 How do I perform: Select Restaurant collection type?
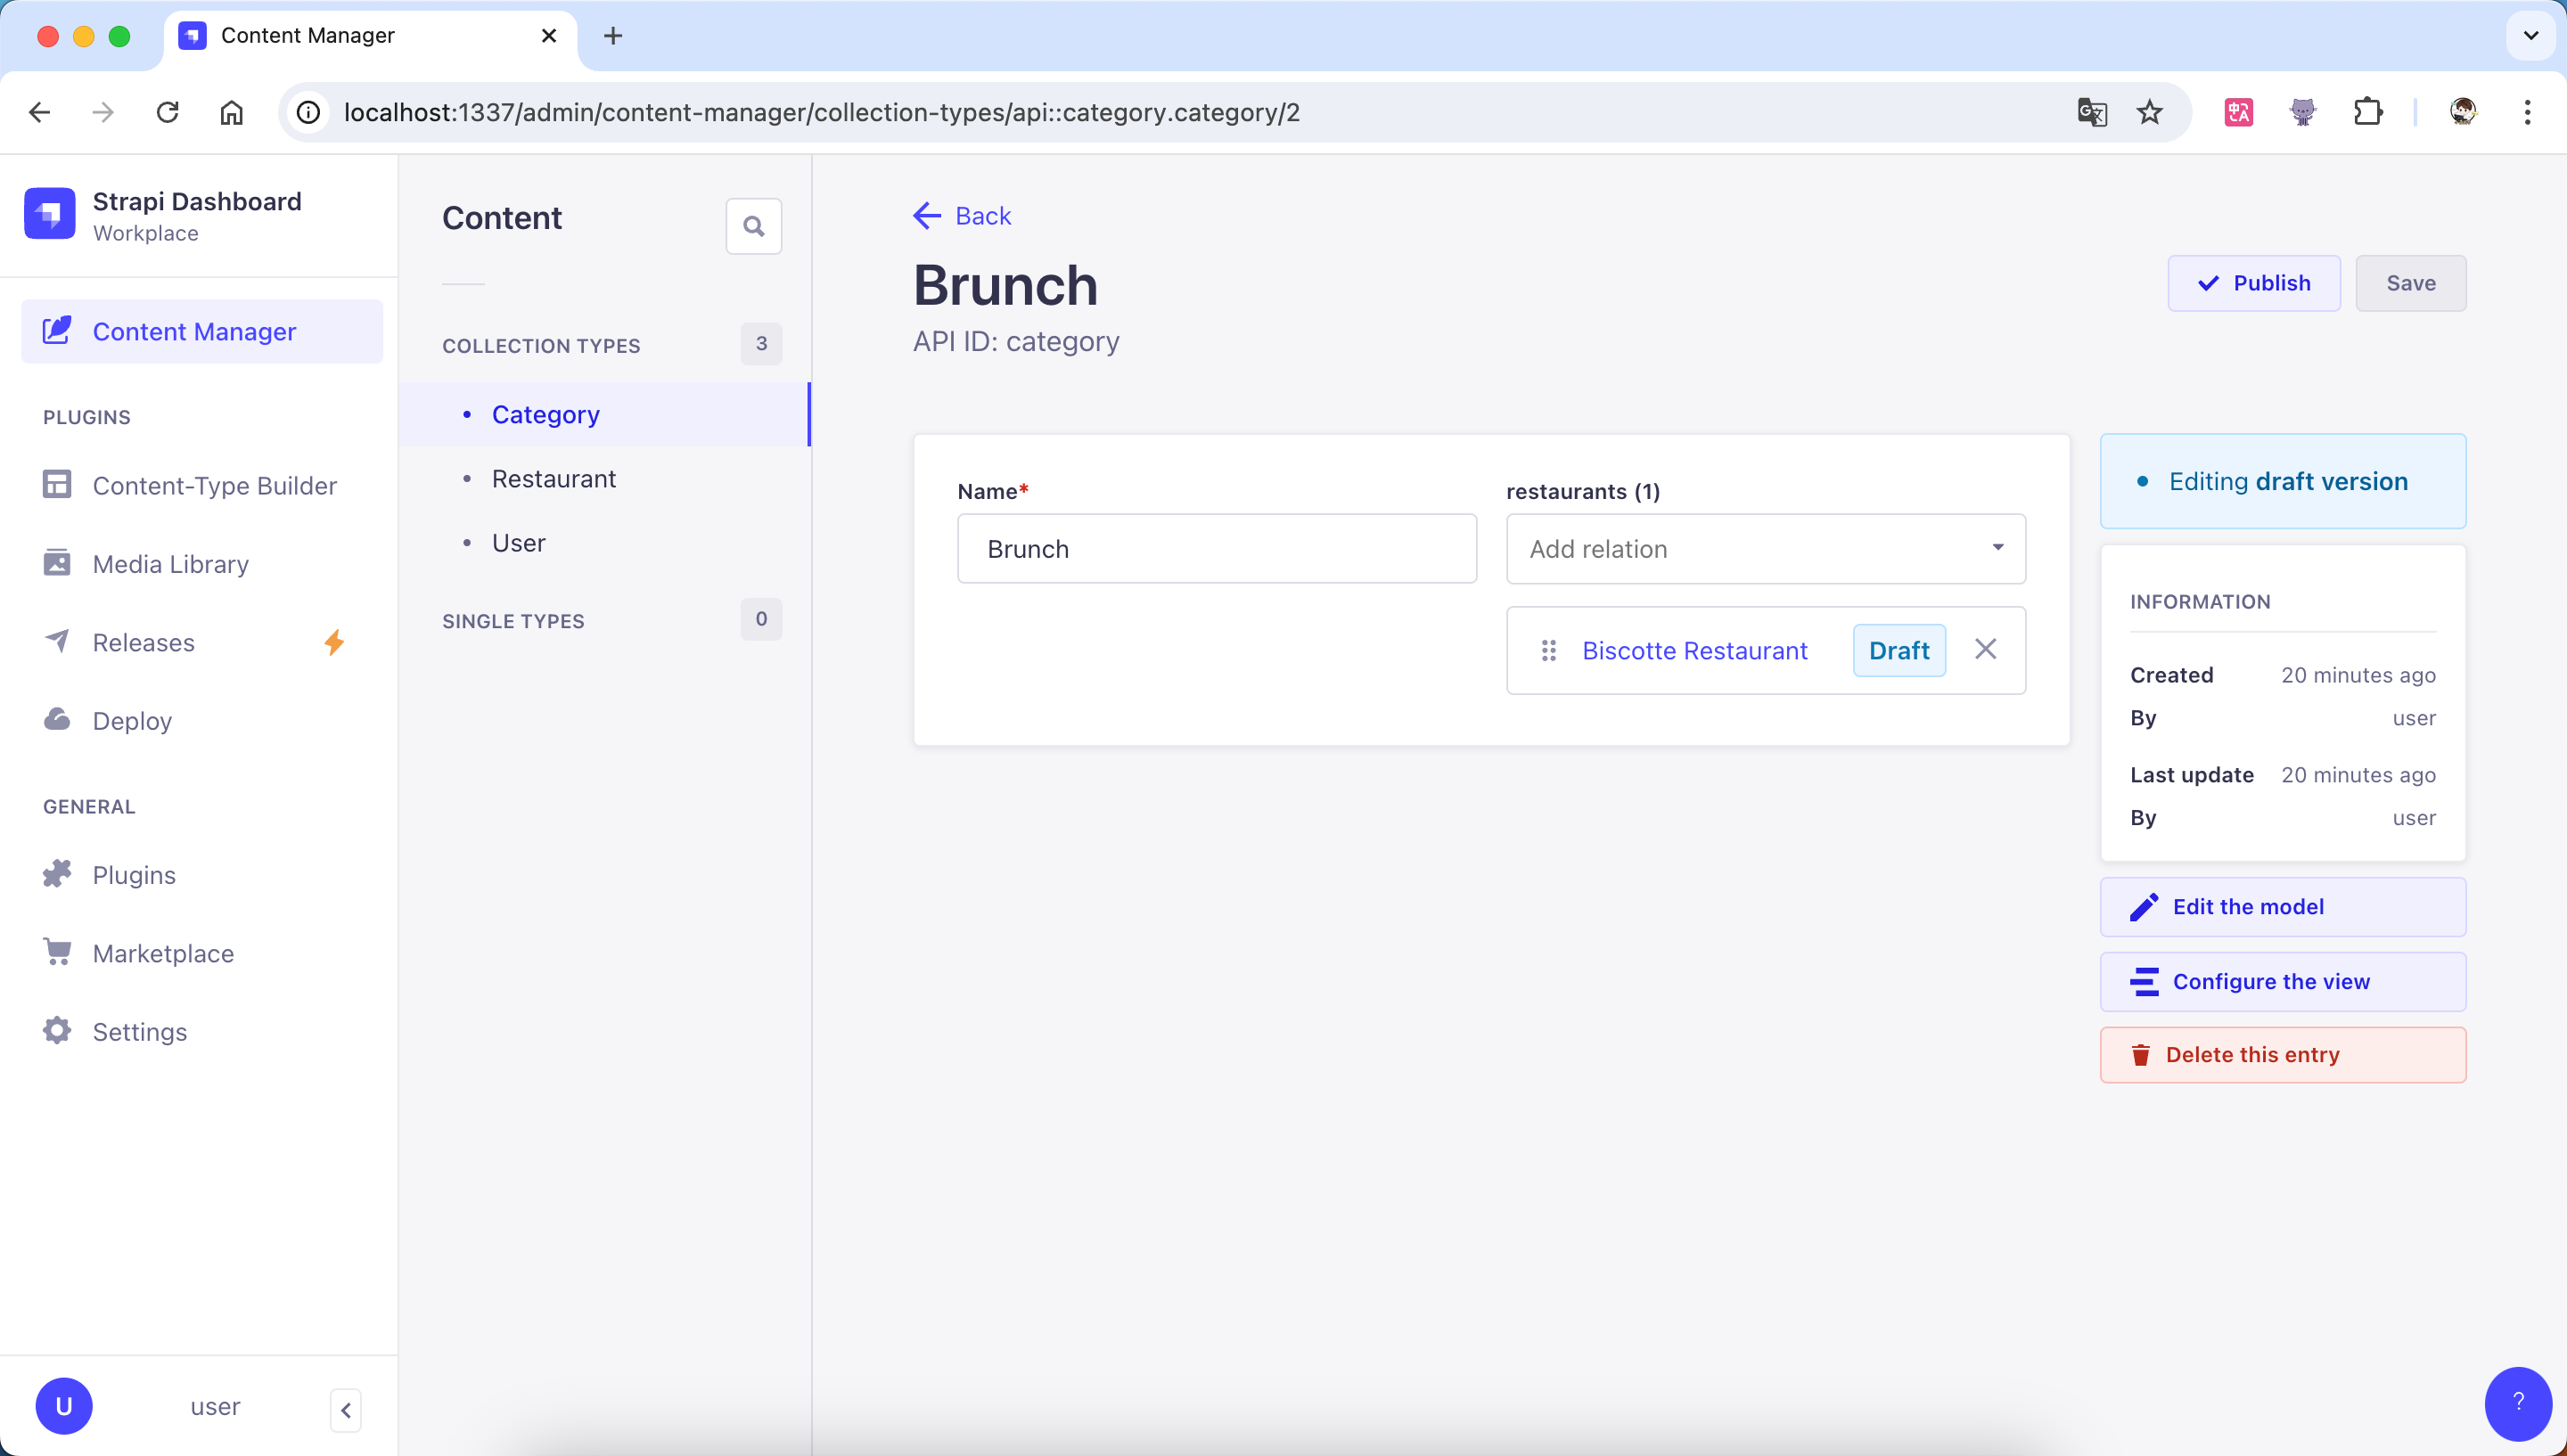click(553, 479)
